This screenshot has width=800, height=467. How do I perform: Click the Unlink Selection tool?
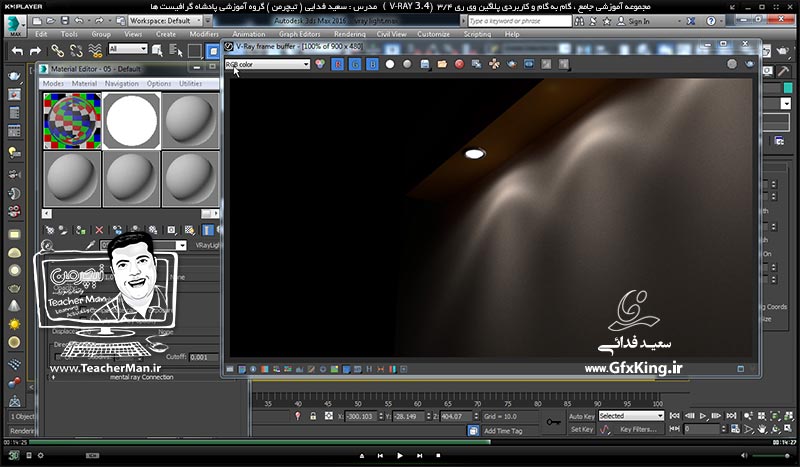pos(76,51)
